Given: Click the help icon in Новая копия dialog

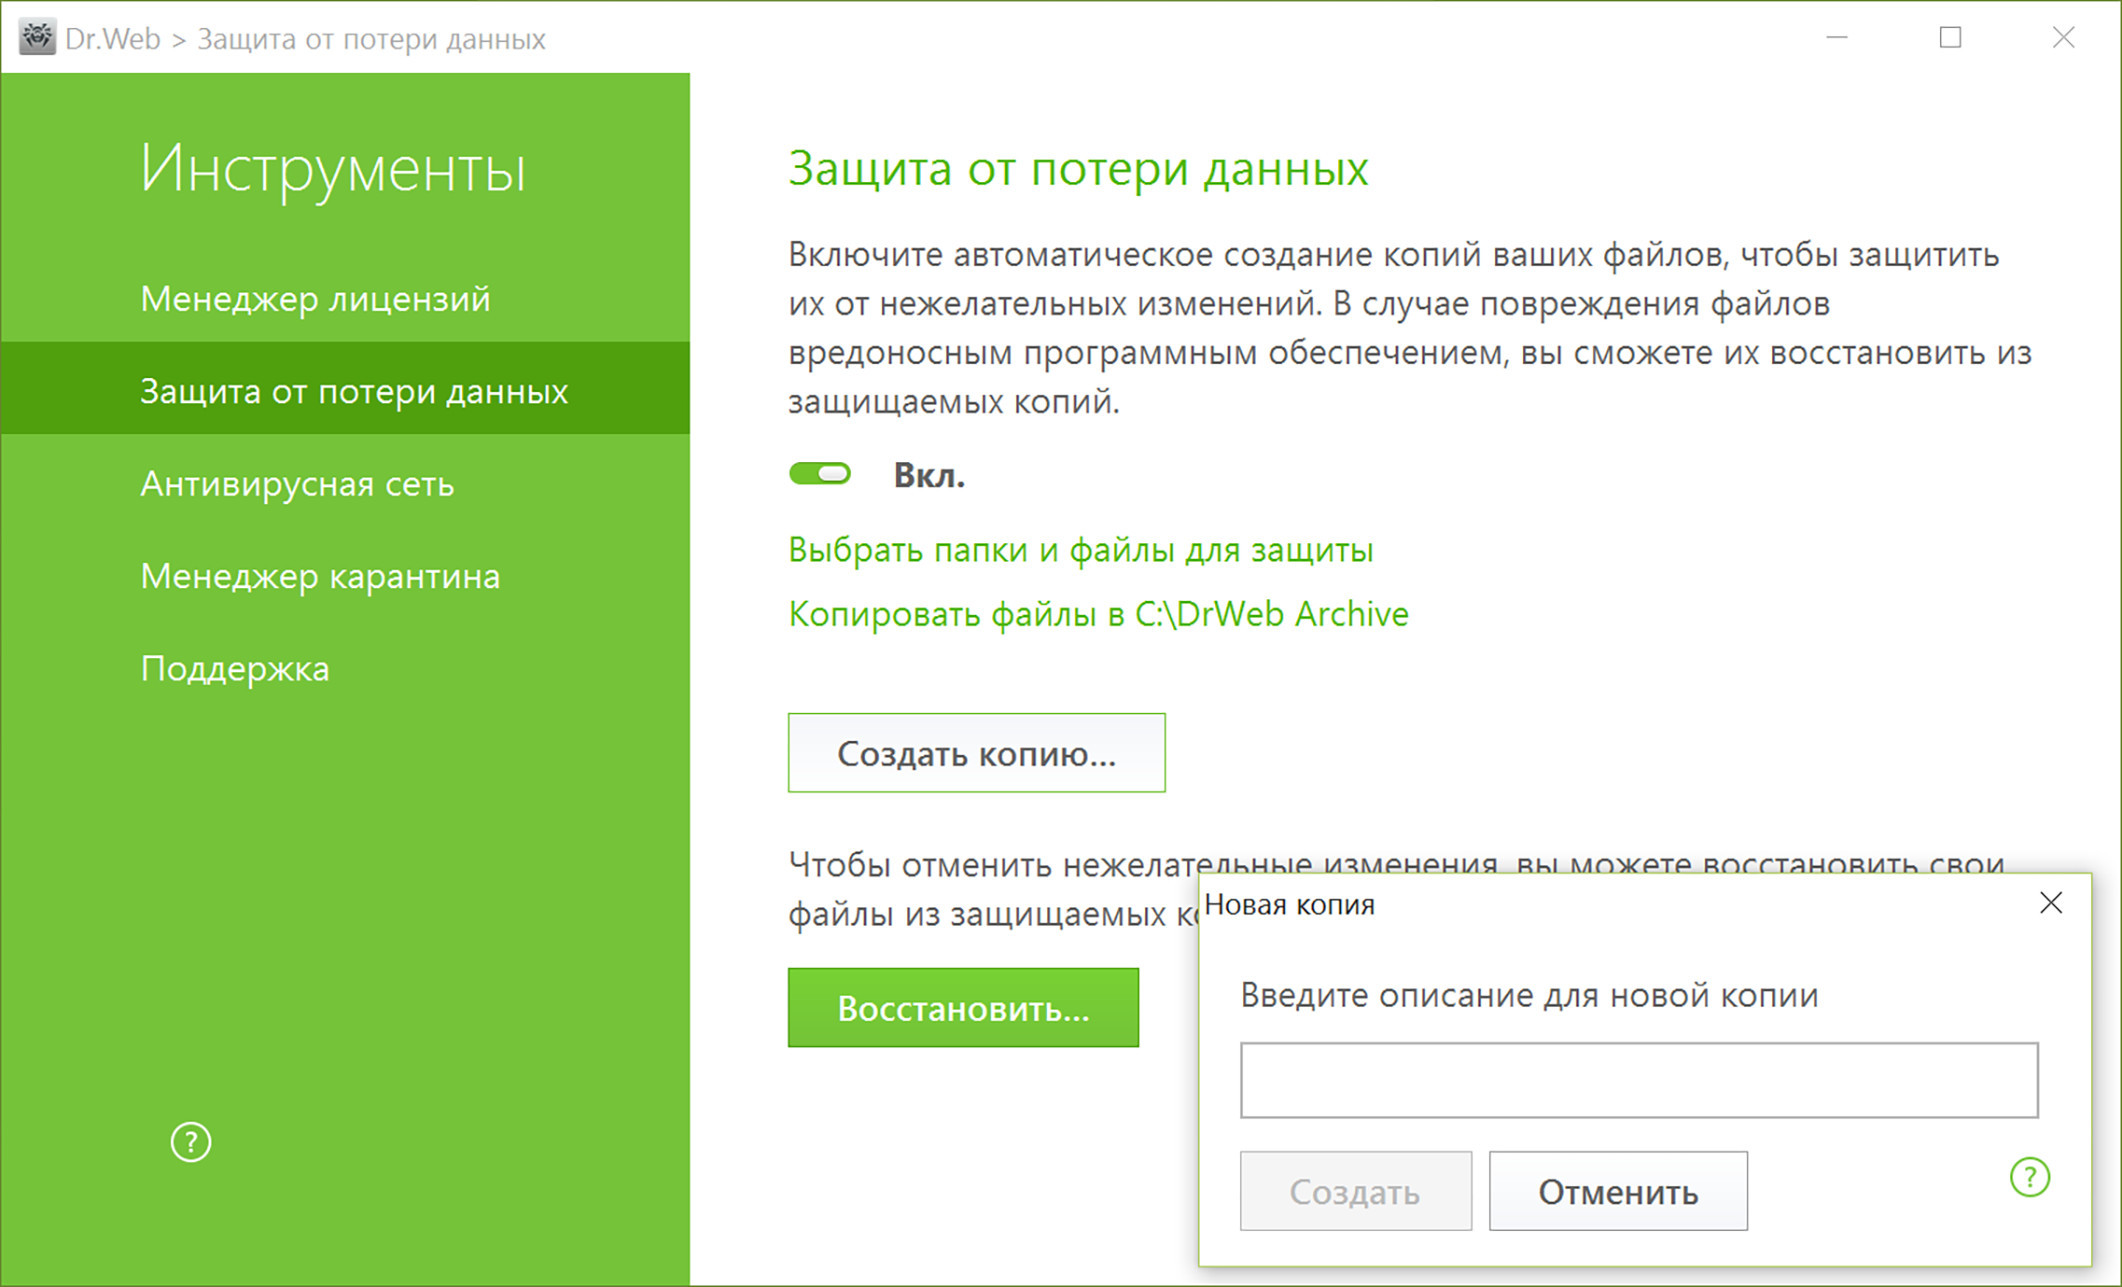Looking at the screenshot, I should click(x=2029, y=1177).
